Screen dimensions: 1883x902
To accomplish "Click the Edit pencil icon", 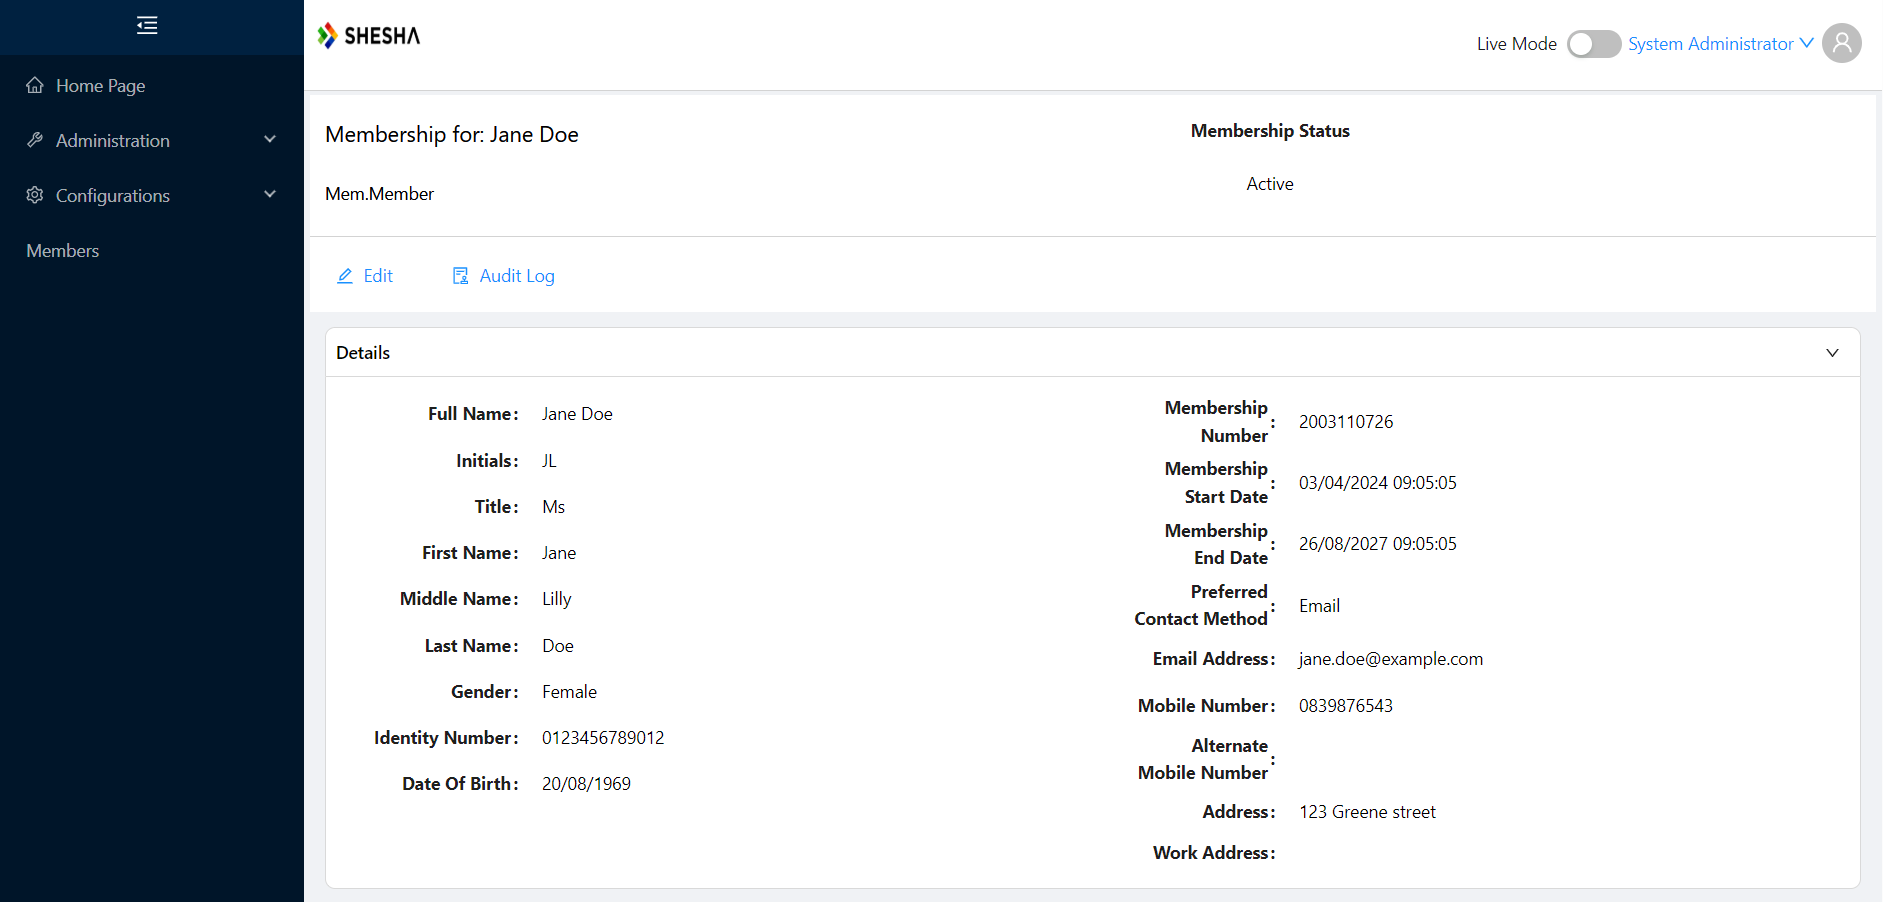I will tap(345, 276).
